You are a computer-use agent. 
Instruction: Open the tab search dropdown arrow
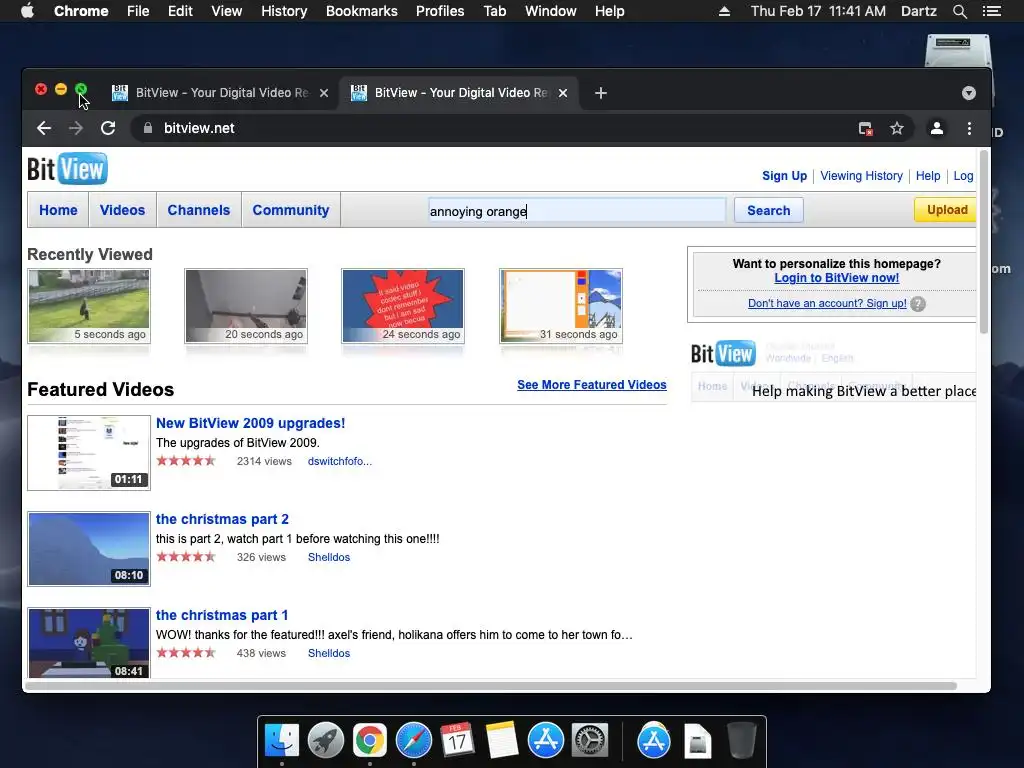(x=968, y=93)
